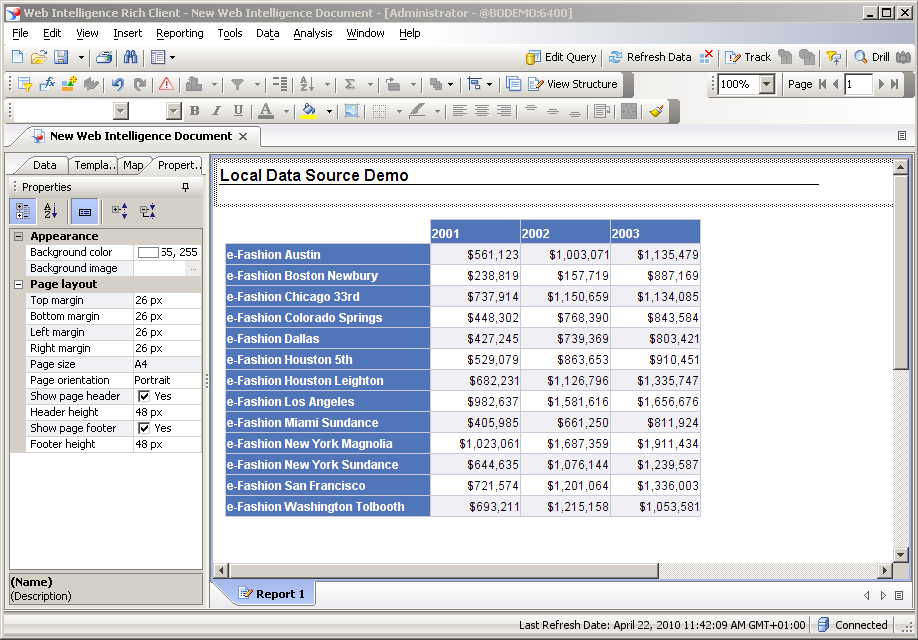The height and width of the screenshot is (640, 918).
Task: Open the filter dropdown arrow
Action: tap(257, 85)
